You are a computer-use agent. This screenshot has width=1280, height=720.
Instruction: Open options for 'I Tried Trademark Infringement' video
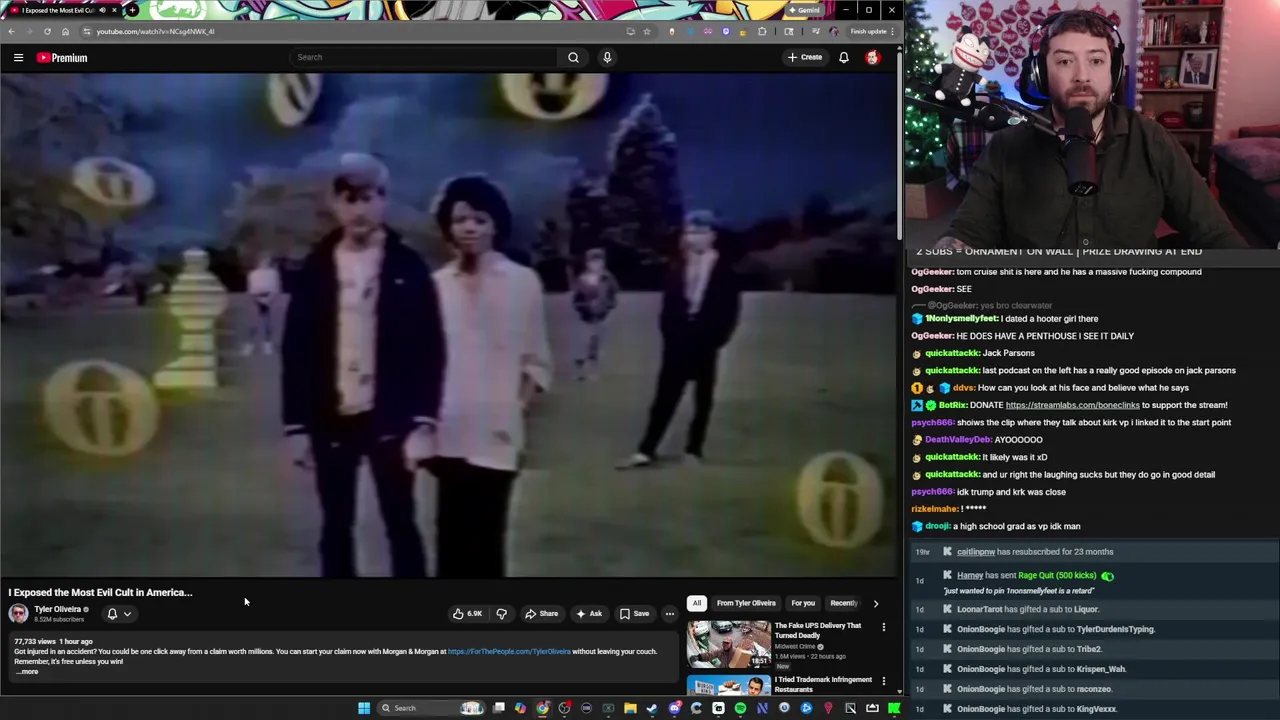pos(883,681)
